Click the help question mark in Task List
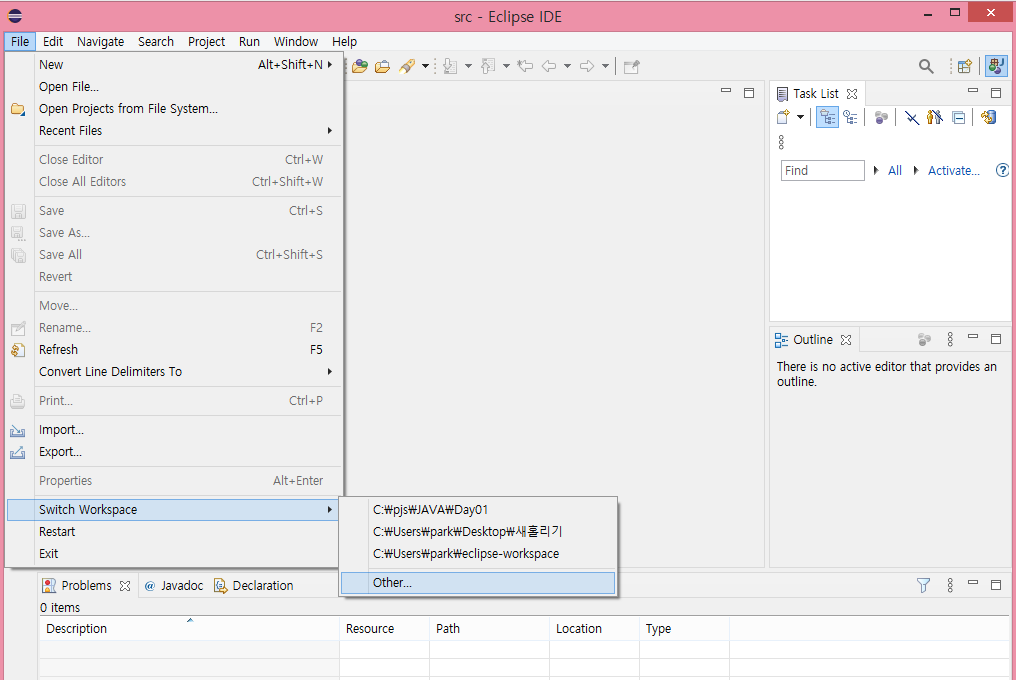1016x680 pixels. click(x=1002, y=170)
